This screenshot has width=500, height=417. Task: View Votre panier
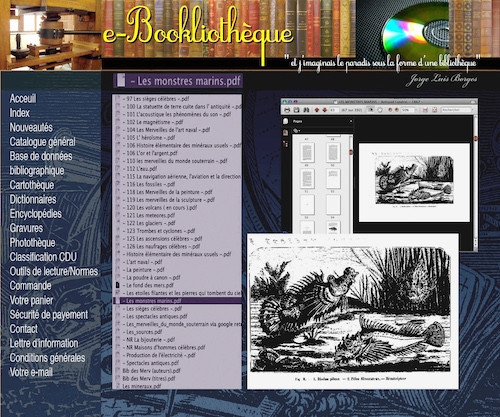31,300
